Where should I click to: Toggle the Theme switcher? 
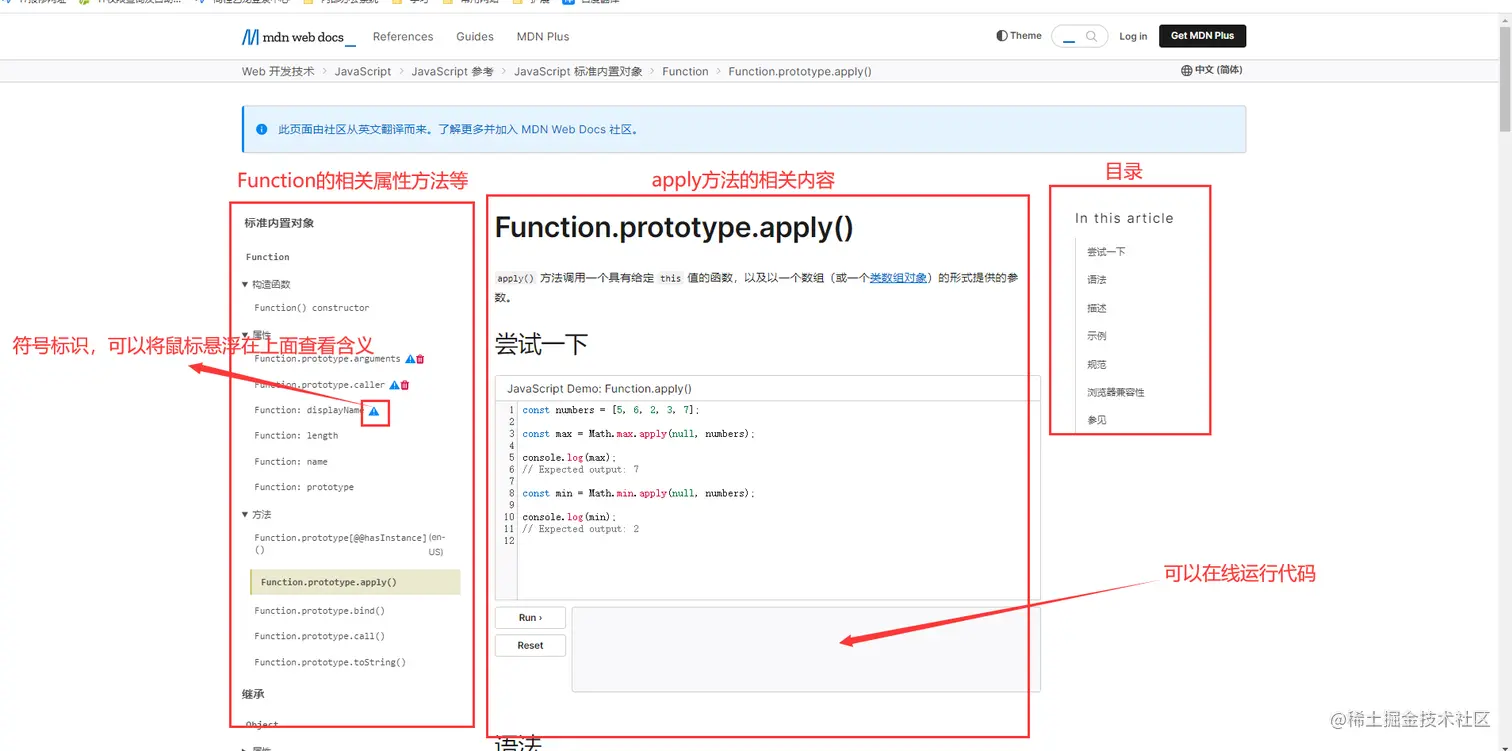[1019, 36]
